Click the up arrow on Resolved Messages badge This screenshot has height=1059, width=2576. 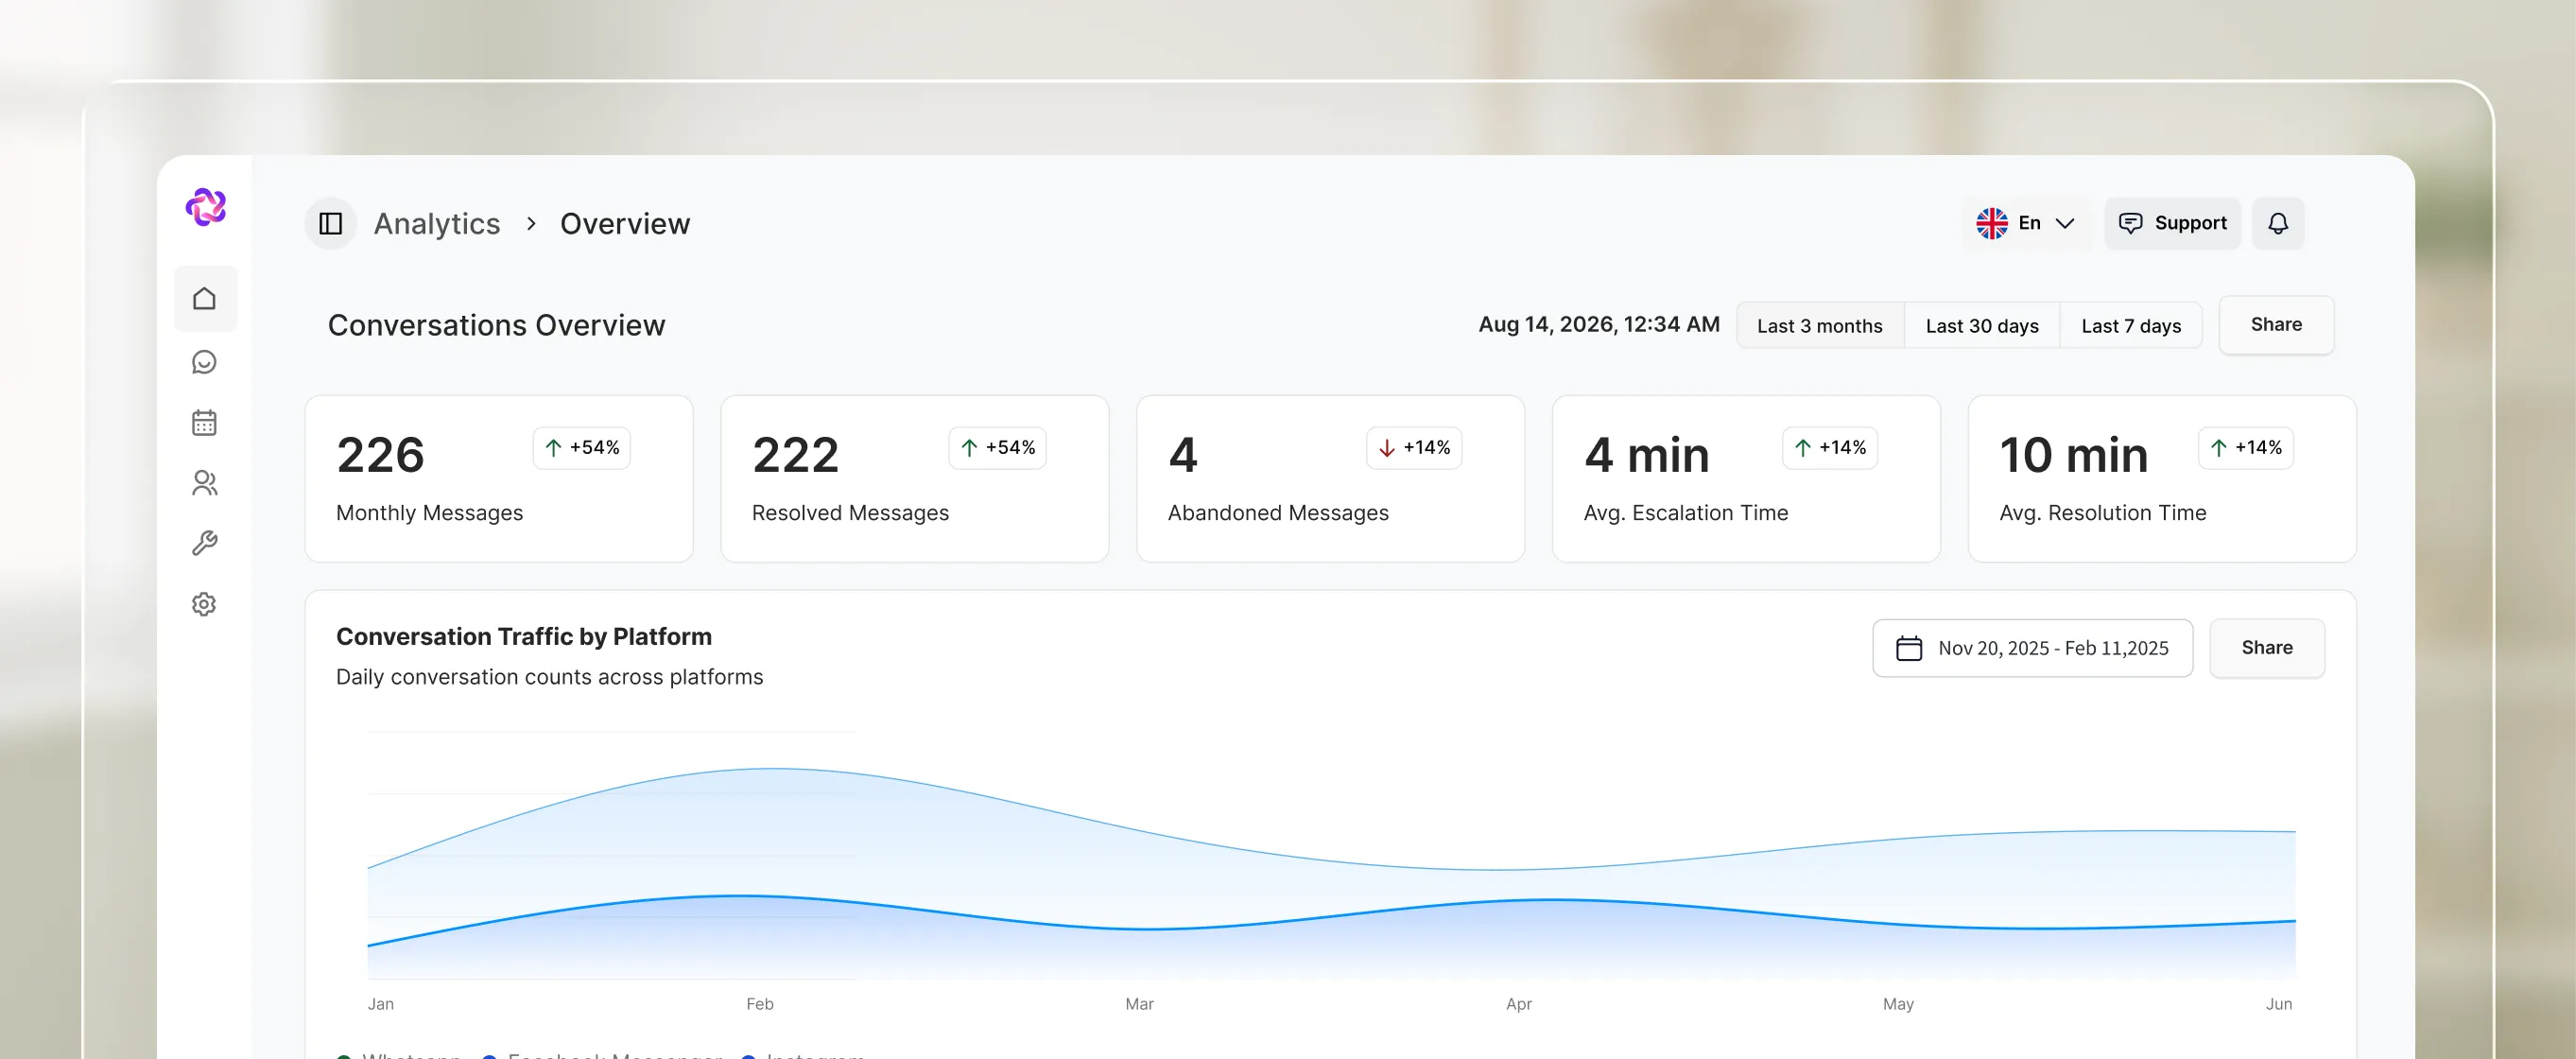969,448
